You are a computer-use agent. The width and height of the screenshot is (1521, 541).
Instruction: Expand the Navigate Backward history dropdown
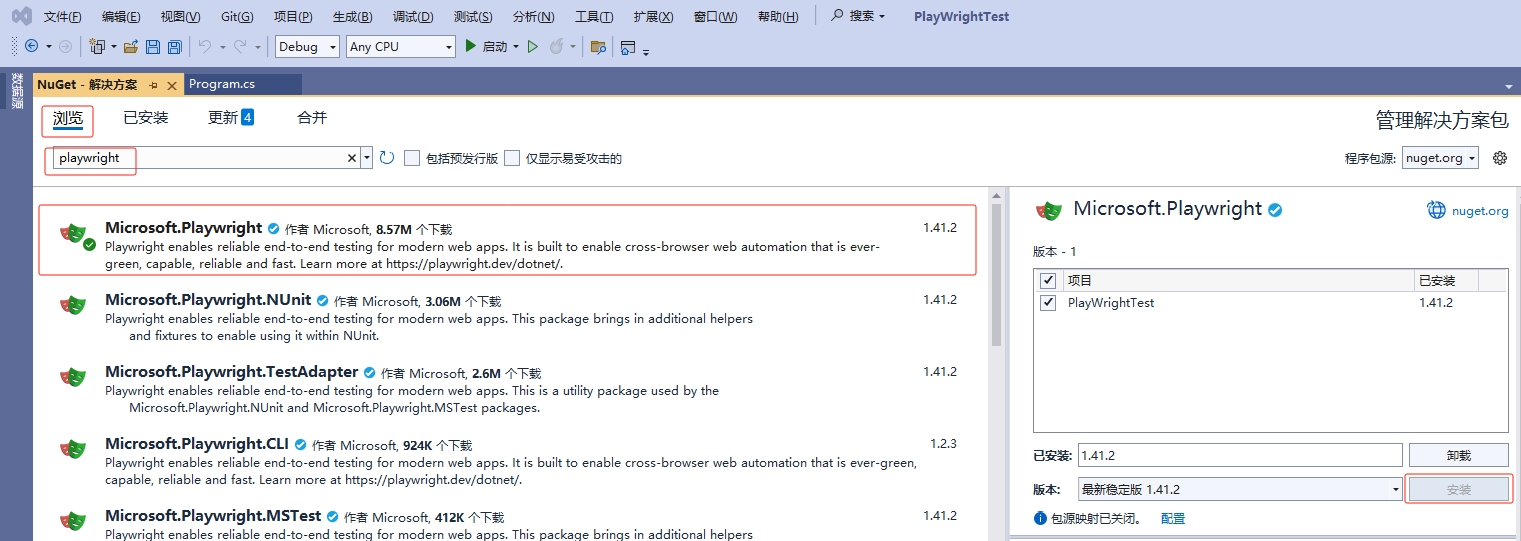[x=48, y=47]
